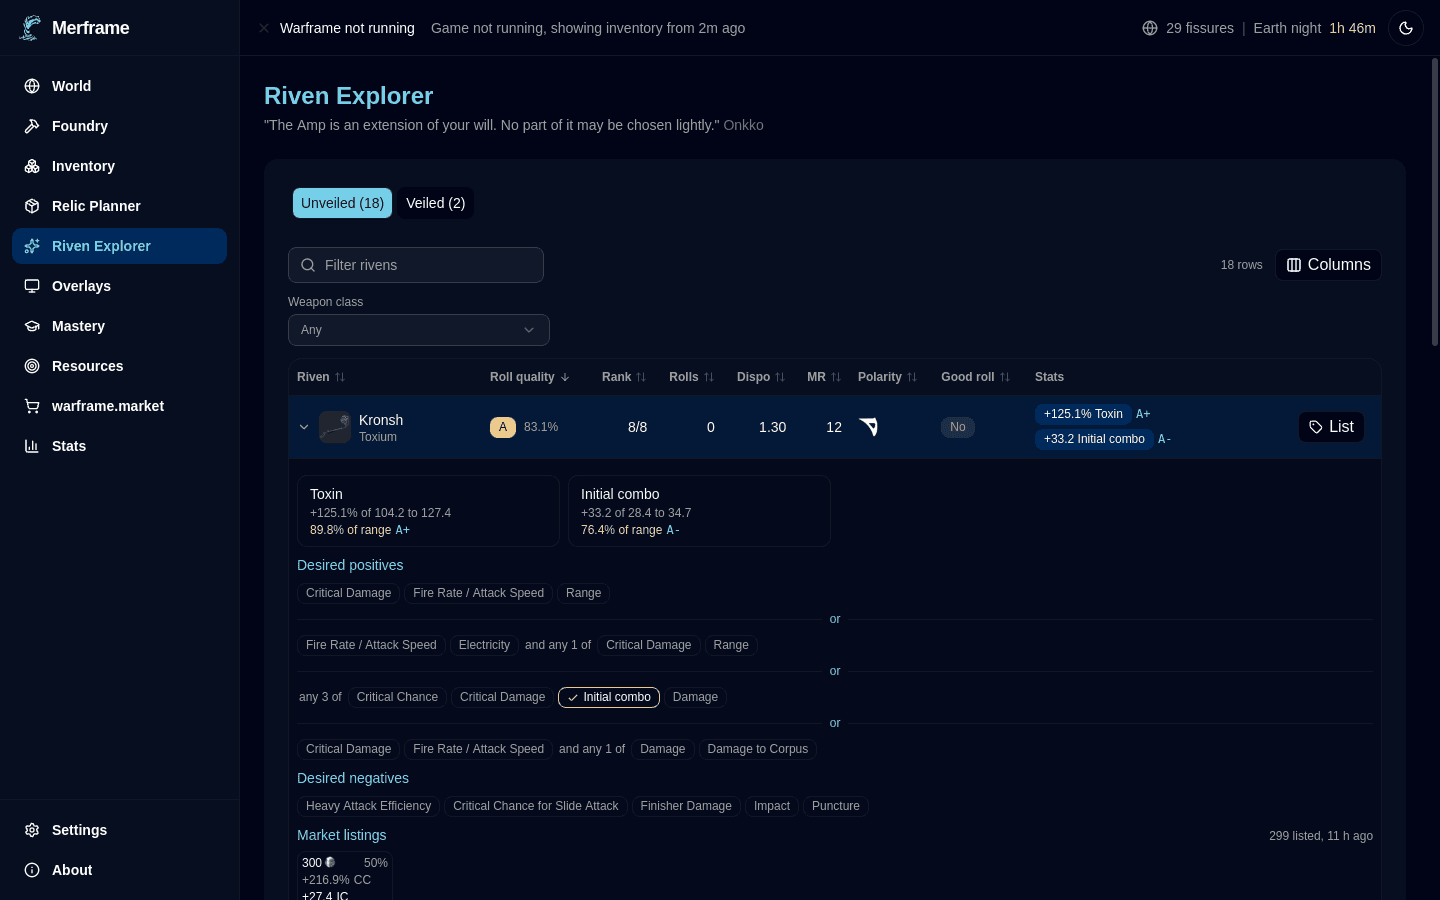The height and width of the screenshot is (900, 1440).
Task: Sort table by Rolls column
Action: tap(692, 377)
